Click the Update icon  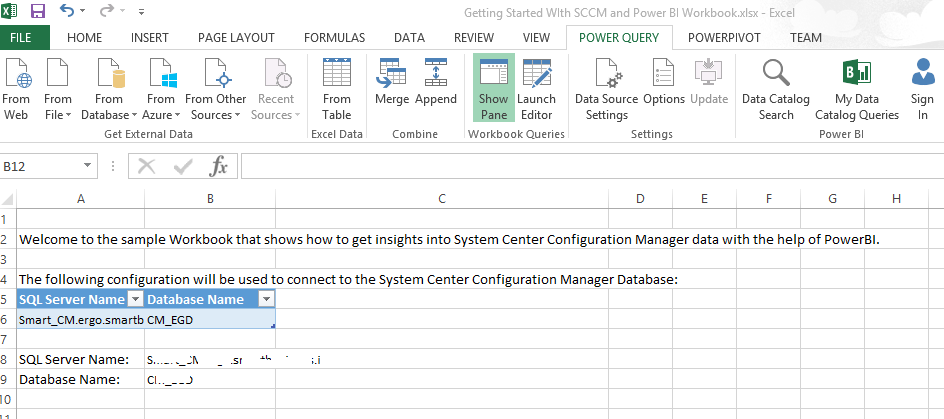coord(709,83)
